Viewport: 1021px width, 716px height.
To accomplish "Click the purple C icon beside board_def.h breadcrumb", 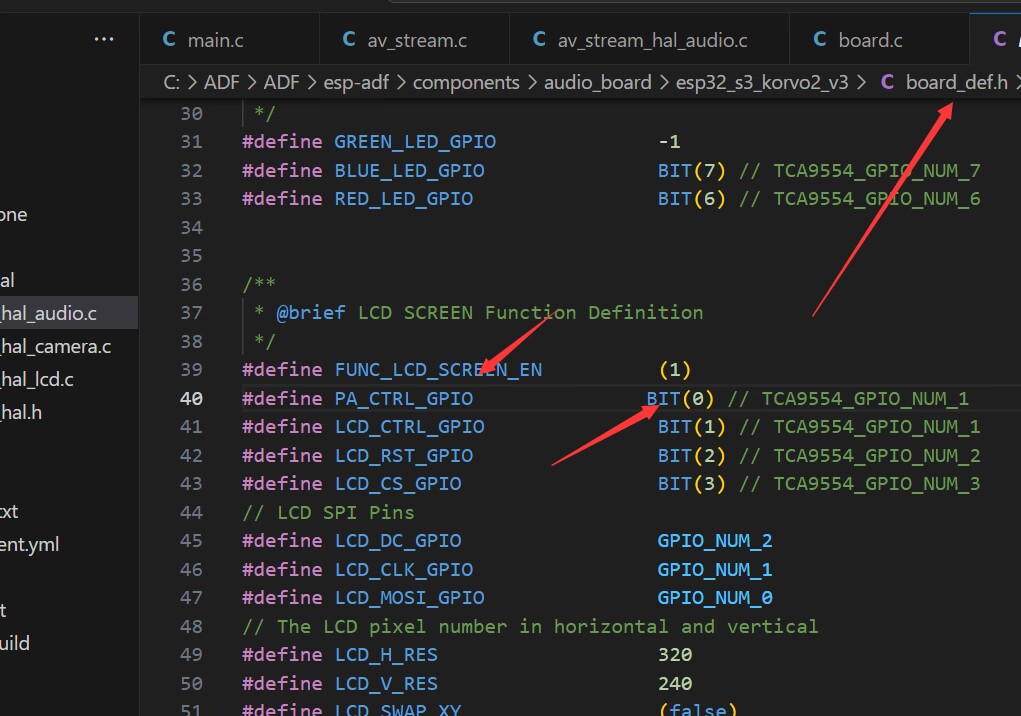I will pos(887,82).
